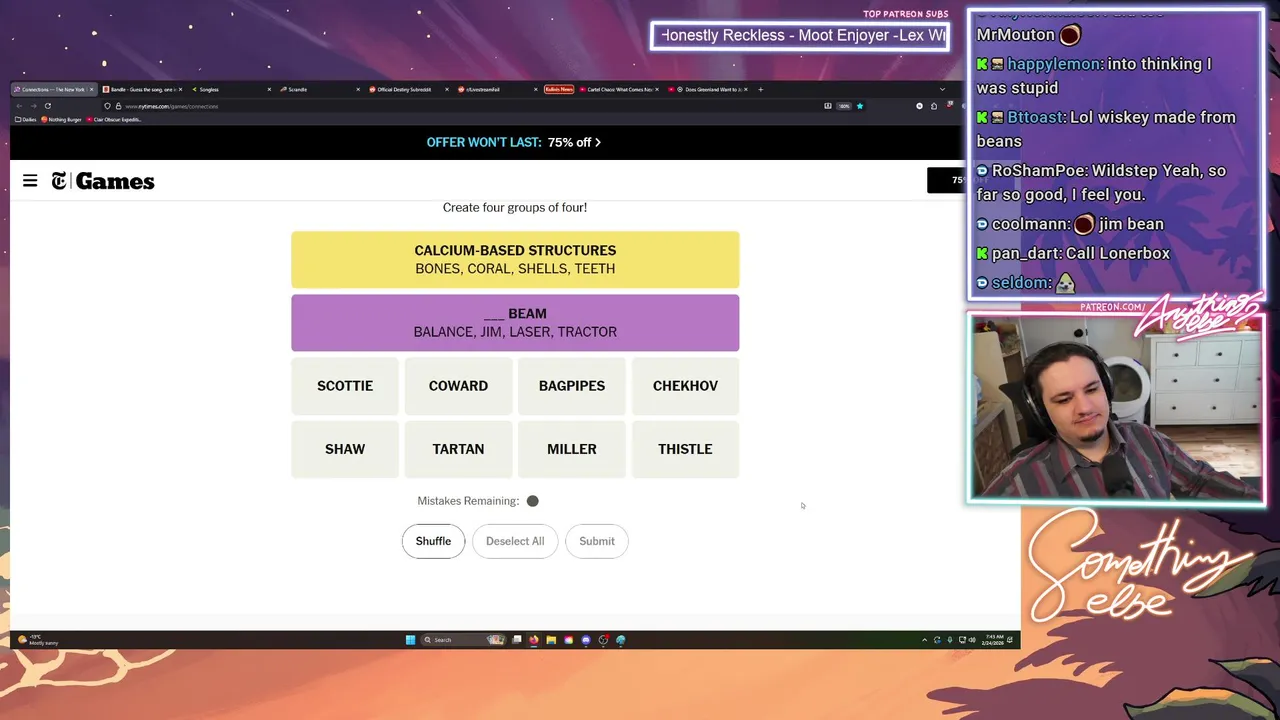Reload the Connections page
Viewport: 1280px width, 720px height.
click(x=47, y=106)
